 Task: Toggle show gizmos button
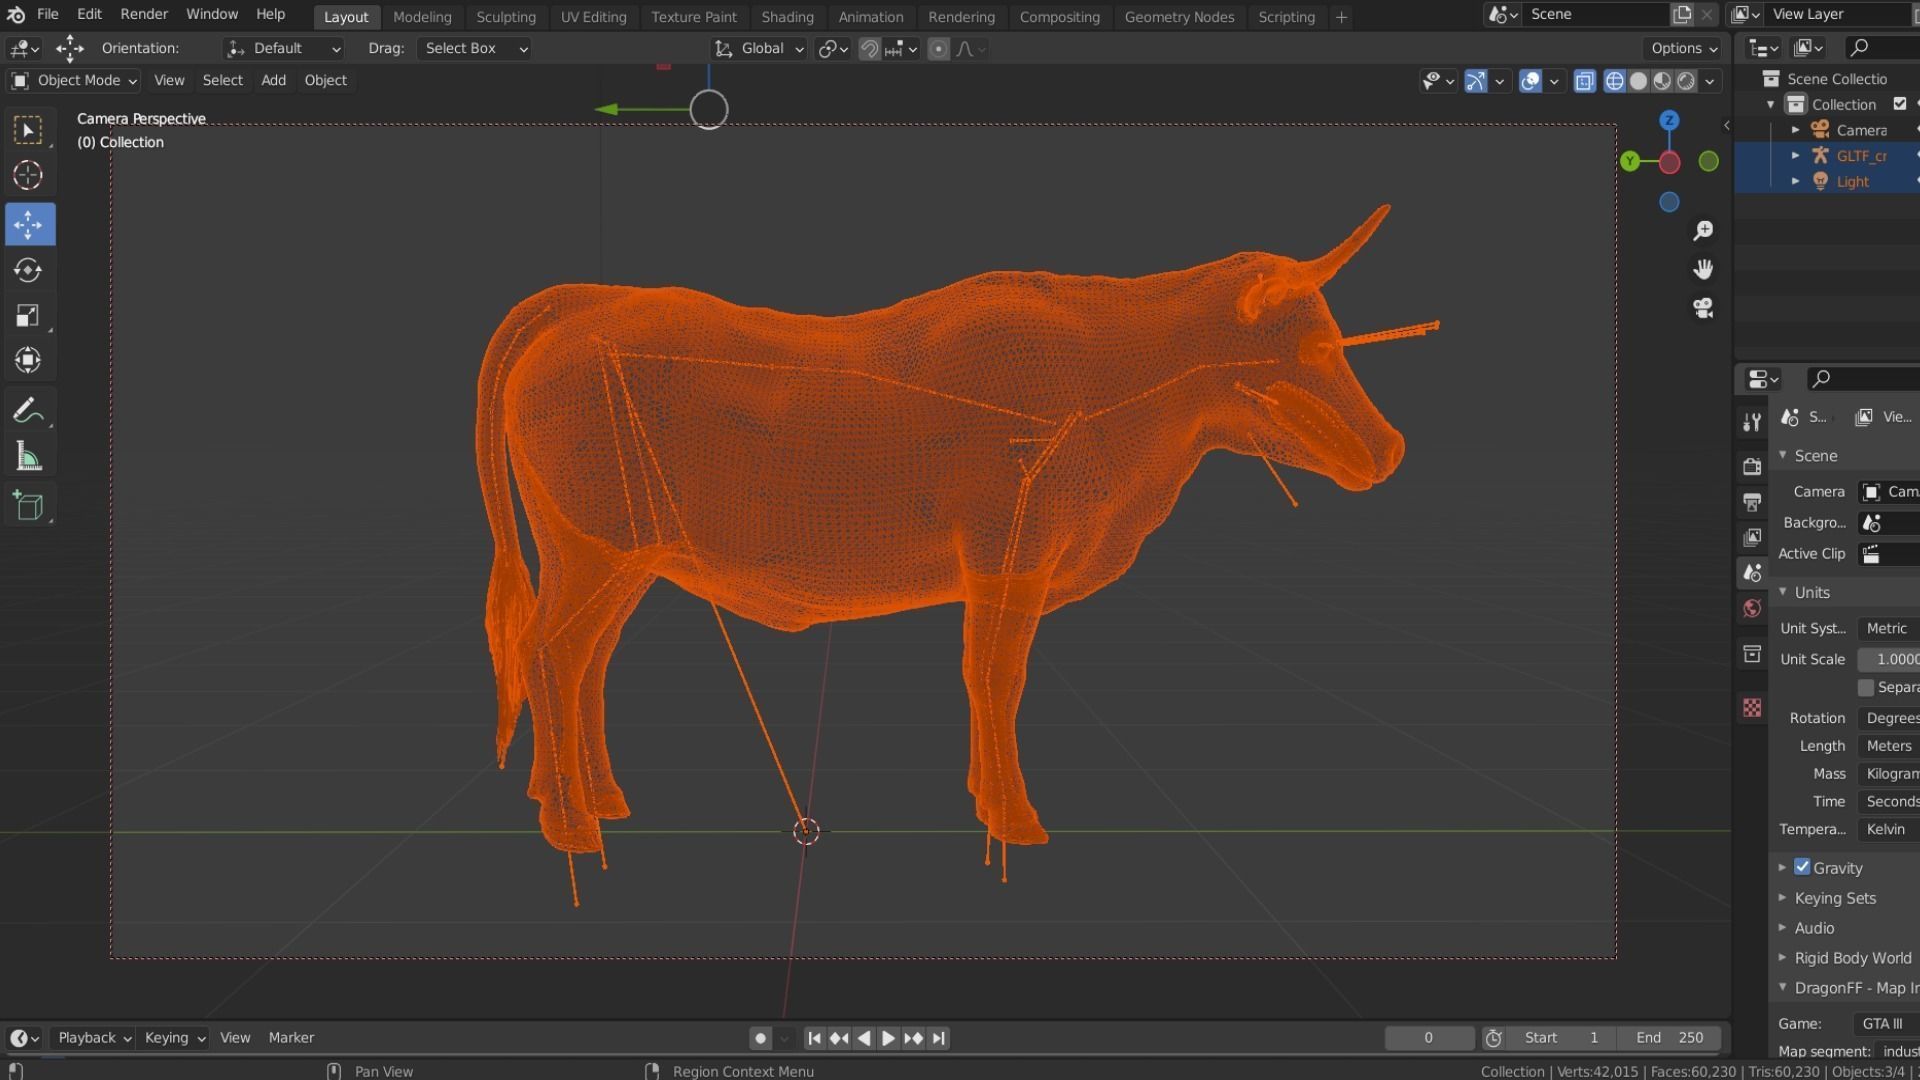pyautogui.click(x=1476, y=81)
